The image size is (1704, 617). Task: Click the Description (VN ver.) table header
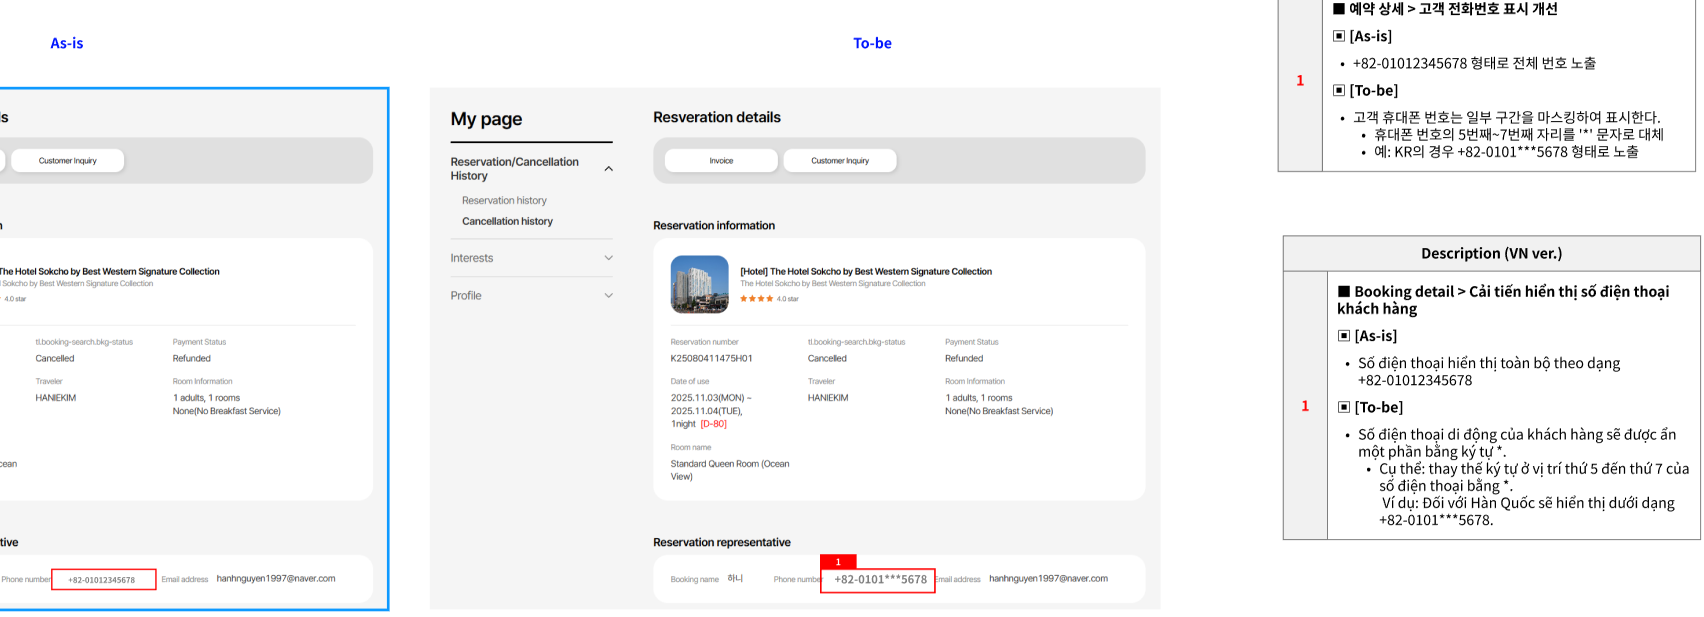tap(1491, 254)
